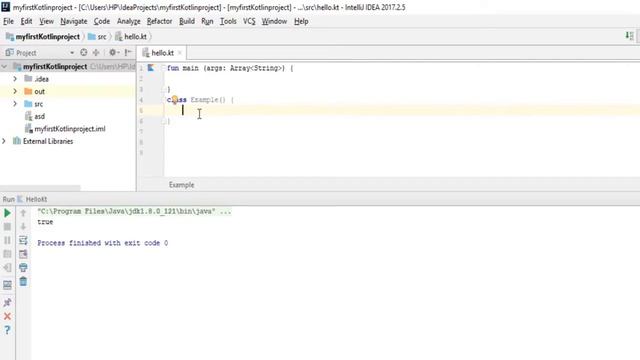Select the out folder row
Screen dimensions: 640x360
point(67,91)
